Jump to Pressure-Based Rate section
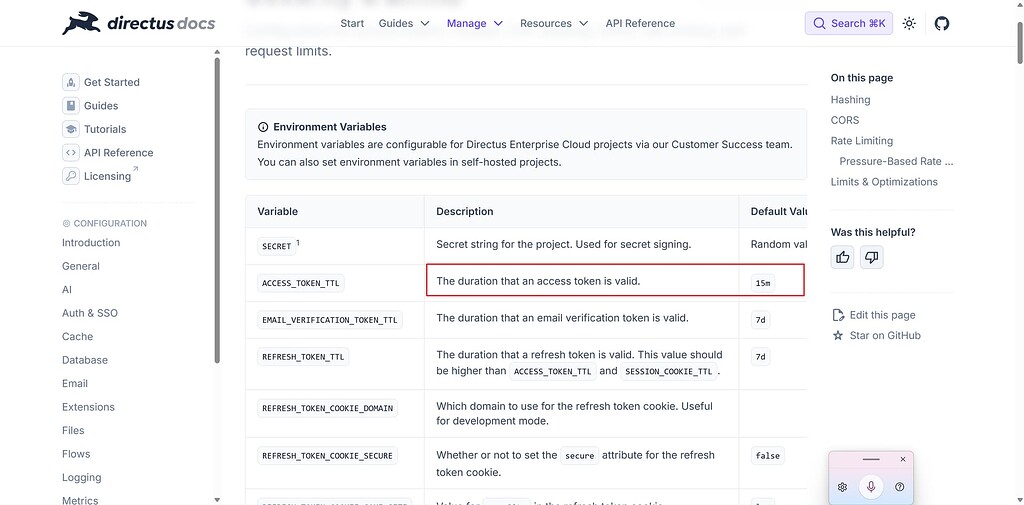1024x505 pixels. [896, 161]
